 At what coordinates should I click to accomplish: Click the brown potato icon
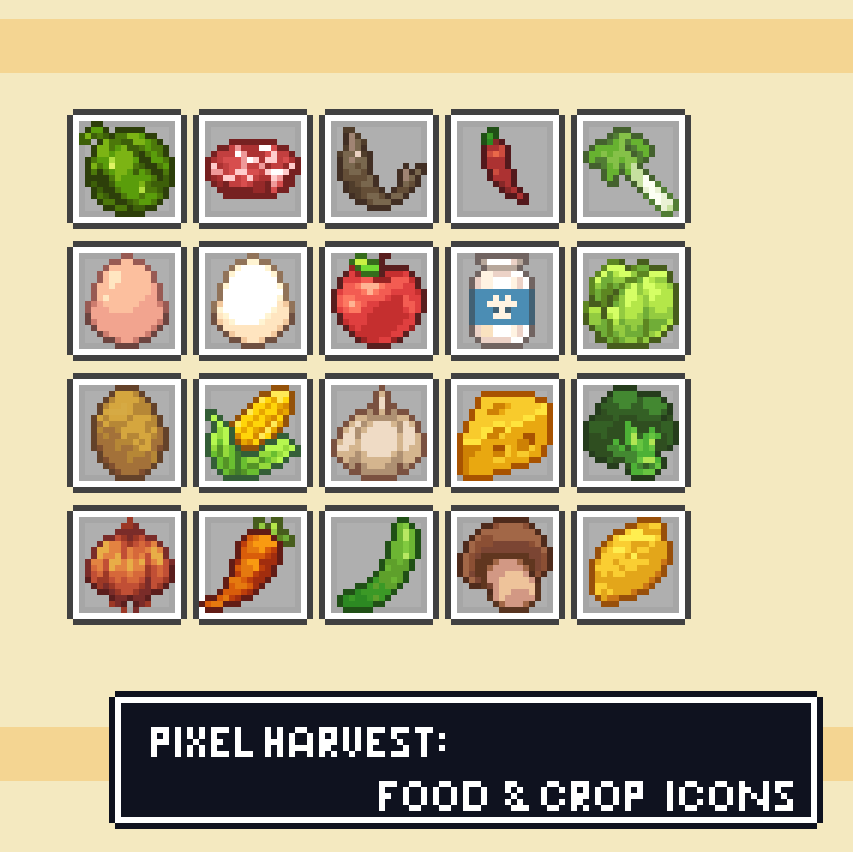click(129, 433)
